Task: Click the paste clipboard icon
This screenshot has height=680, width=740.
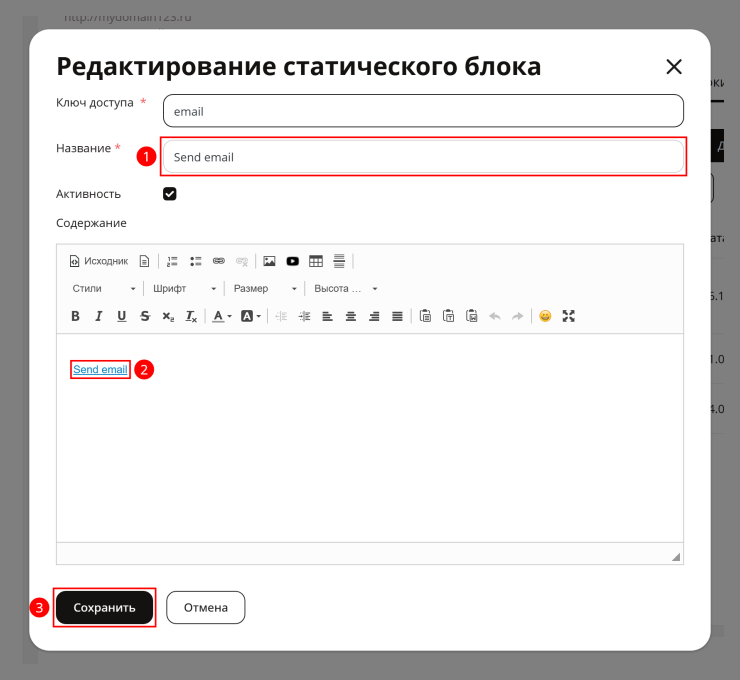Action: pyautogui.click(x=425, y=316)
